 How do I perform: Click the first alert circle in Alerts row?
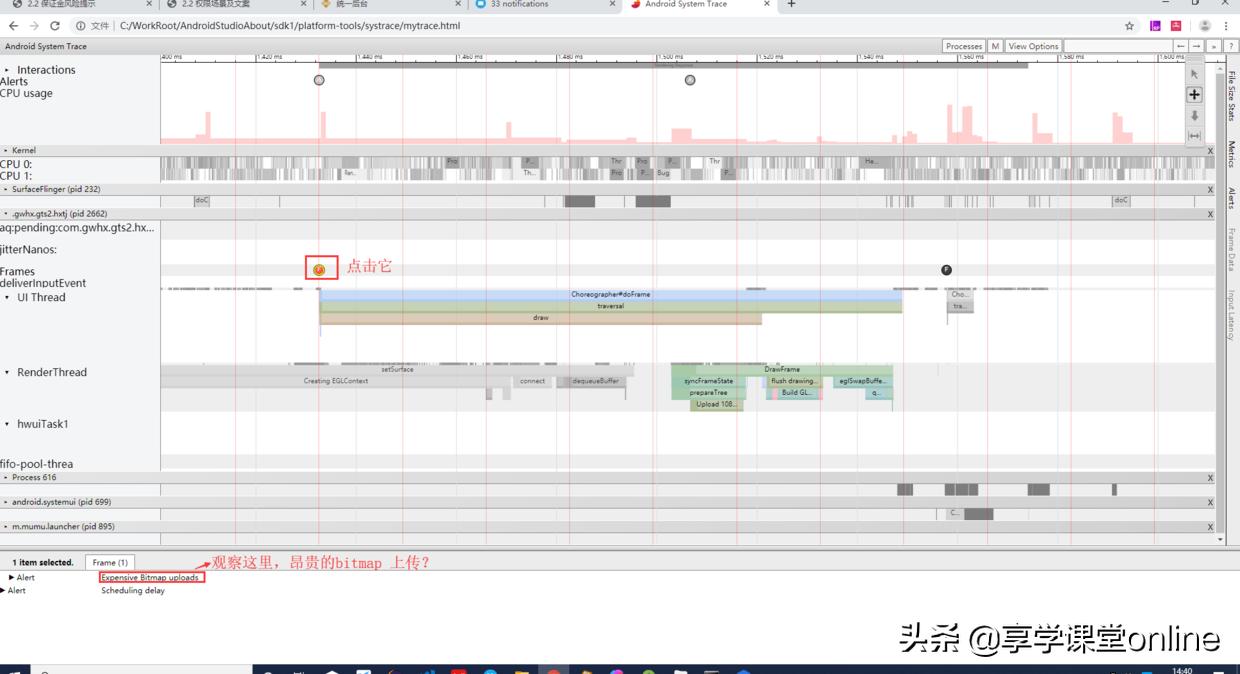coord(319,80)
